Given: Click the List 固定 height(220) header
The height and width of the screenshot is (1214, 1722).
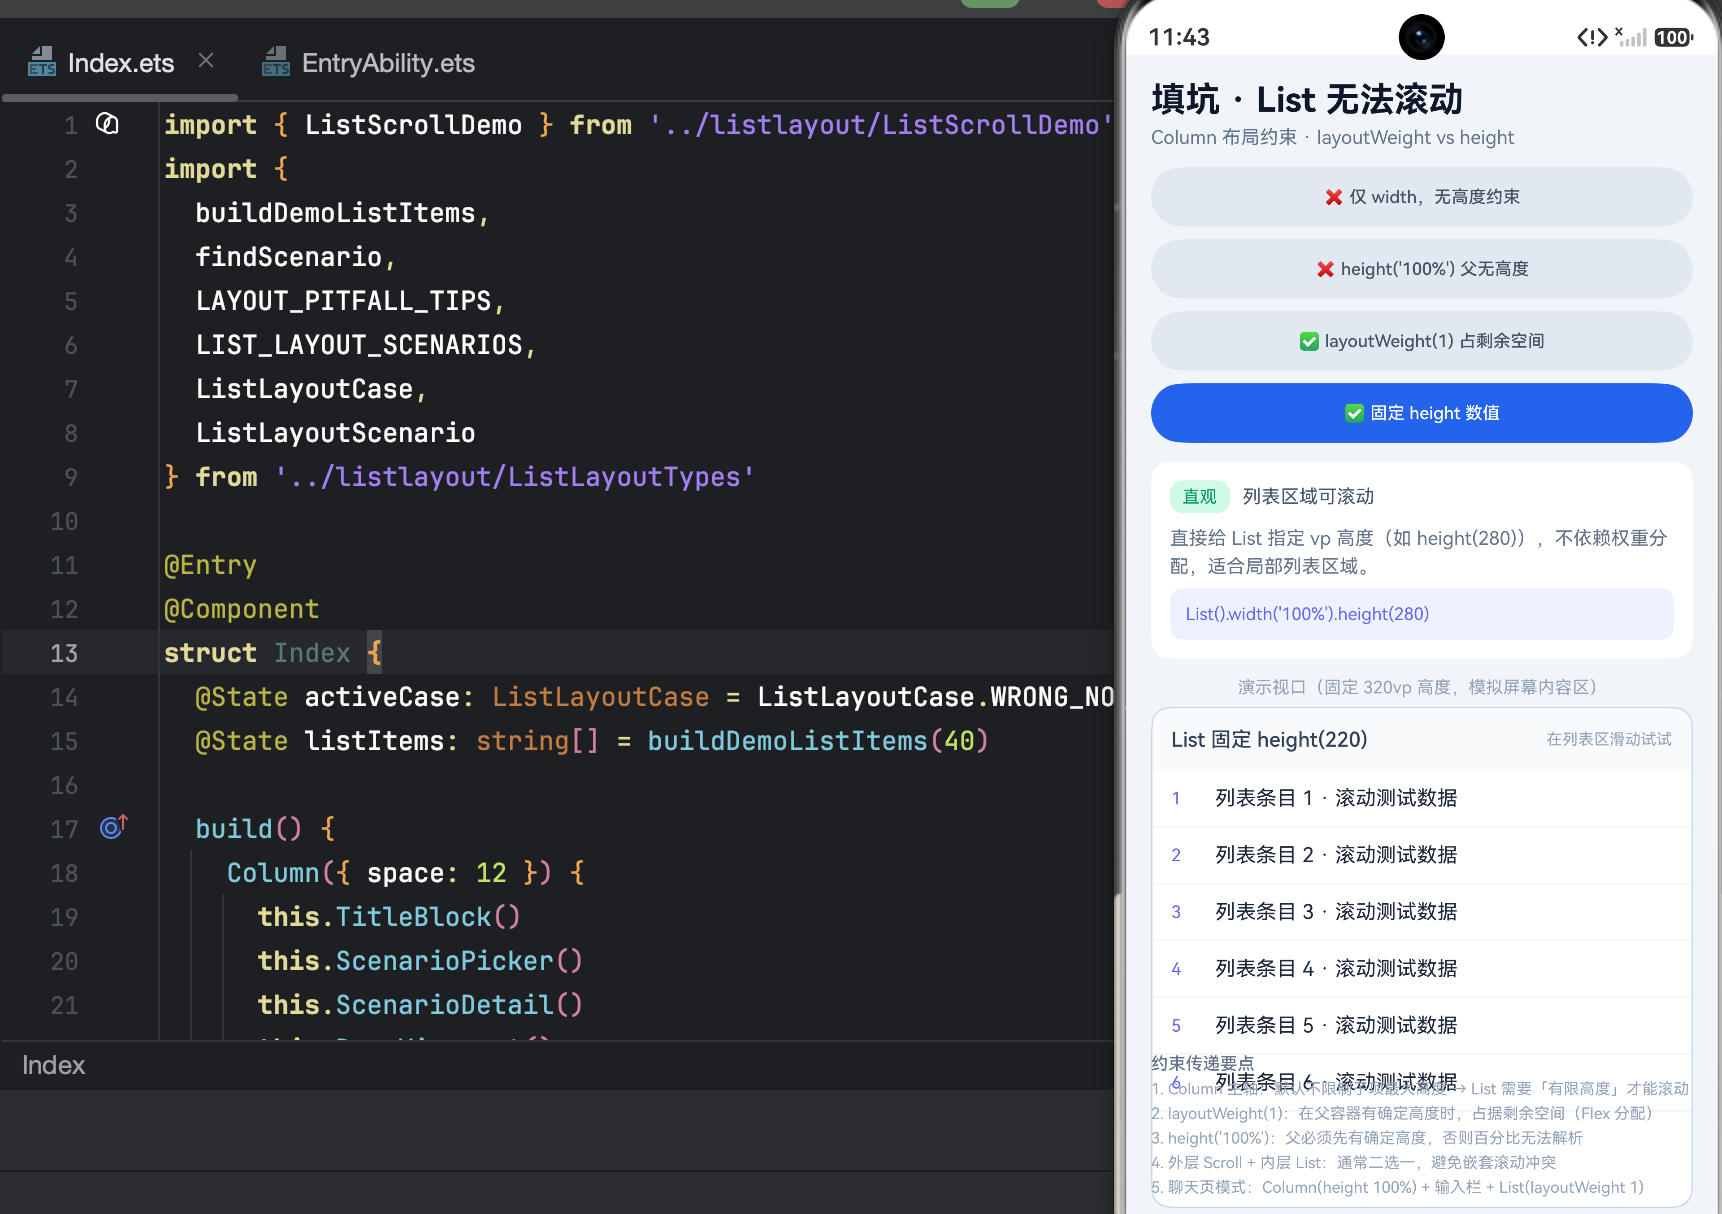Looking at the screenshot, I should pyautogui.click(x=1269, y=739).
